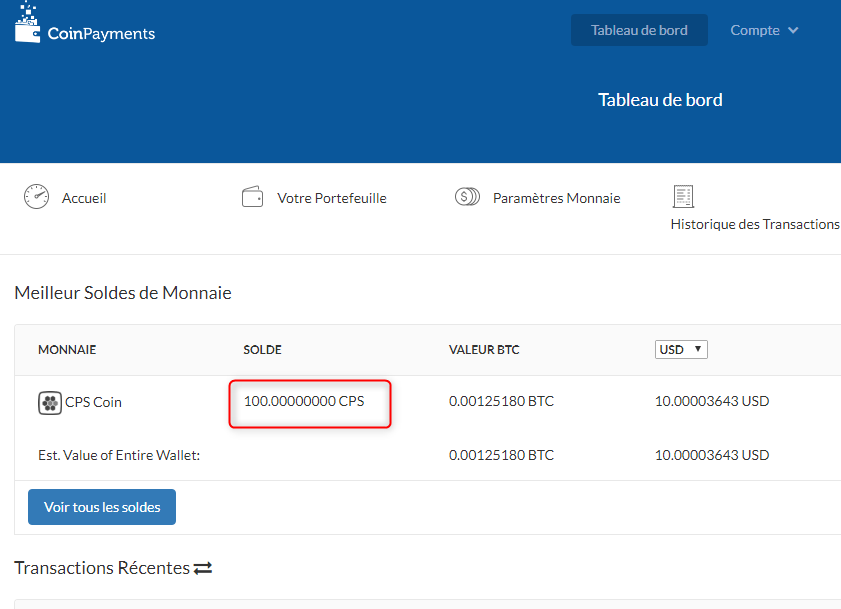This screenshot has width=841, height=609.
Task: Open the USD currency dropdown
Action: pos(681,349)
